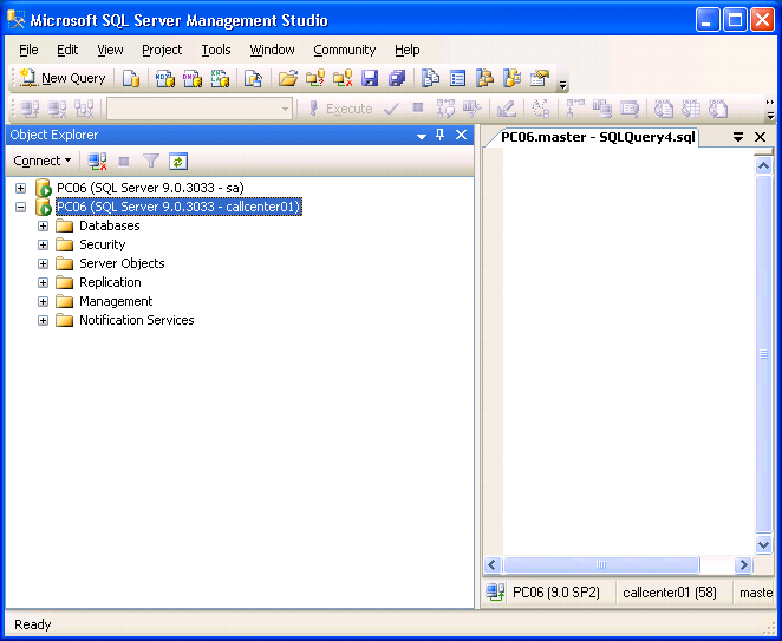Click the New Query toolbar button
The image size is (782, 641).
tap(62, 78)
